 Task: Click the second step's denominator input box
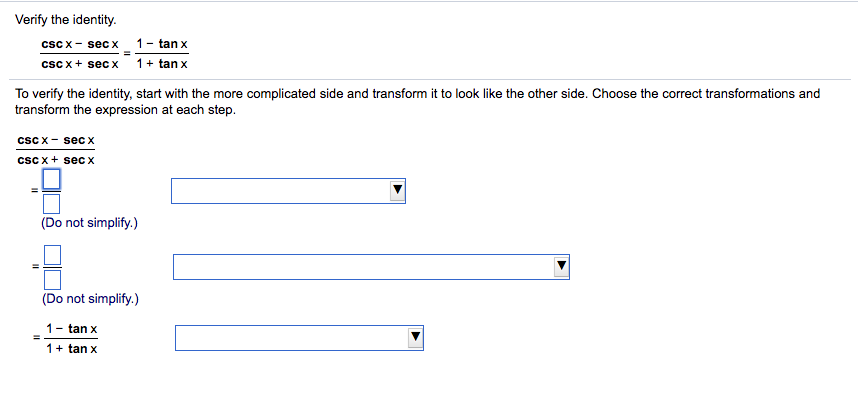coord(52,281)
